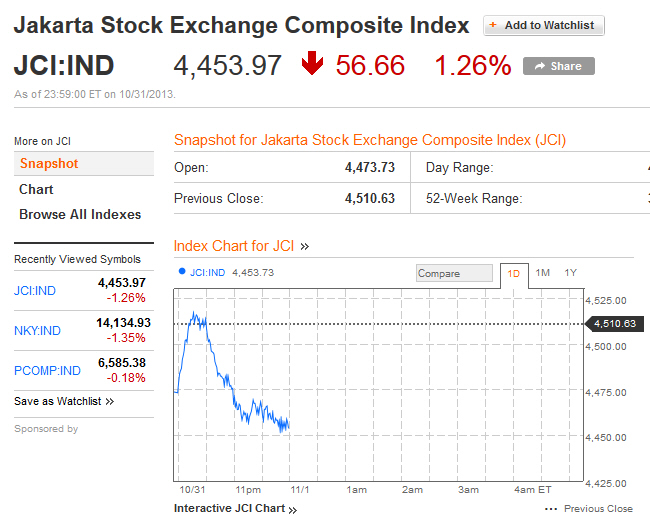The width and height of the screenshot is (650, 528).
Task: Open the Chart sidebar item
Action: (x=36, y=189)
